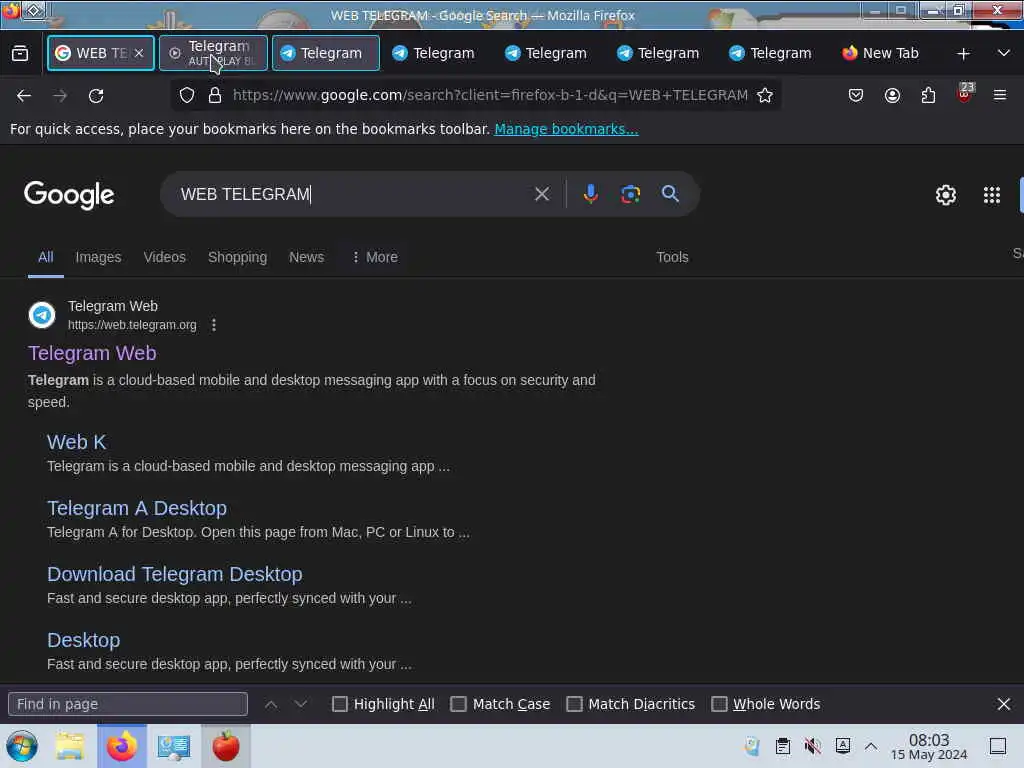Enable Match Diacritics checkbox
This screenshot has width=1024, height=768.
[574, 704]
